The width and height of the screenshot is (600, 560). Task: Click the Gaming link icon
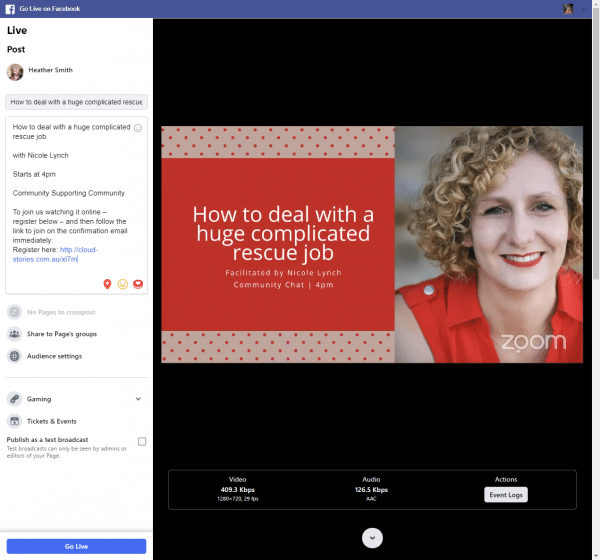[15, 399]
